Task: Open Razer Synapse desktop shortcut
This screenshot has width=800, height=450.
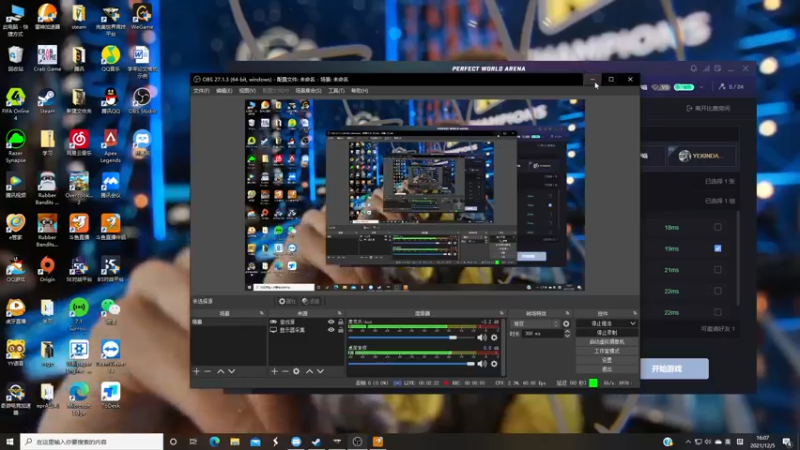Action: pos(15,145)
